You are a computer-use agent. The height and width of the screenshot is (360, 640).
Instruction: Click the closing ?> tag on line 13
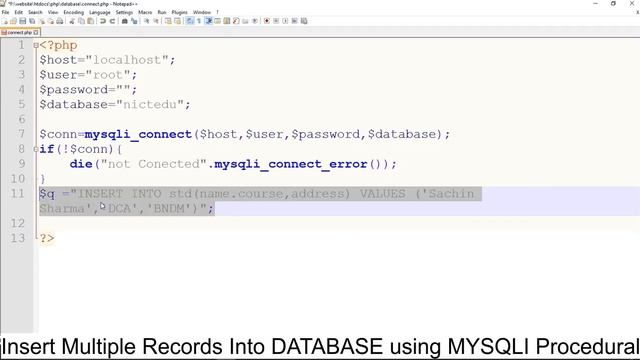(x=47, y=238)
